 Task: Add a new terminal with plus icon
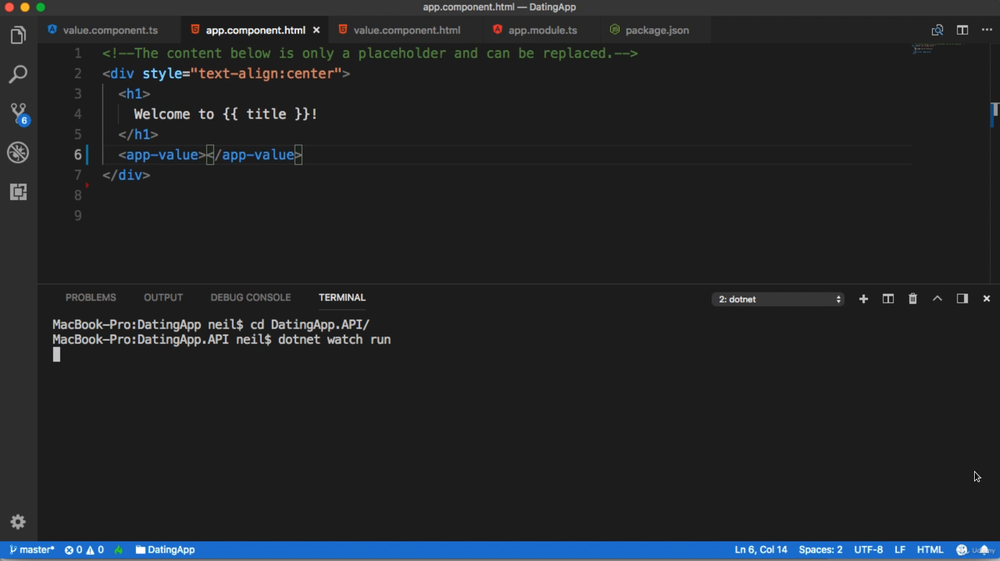(863, 299)
